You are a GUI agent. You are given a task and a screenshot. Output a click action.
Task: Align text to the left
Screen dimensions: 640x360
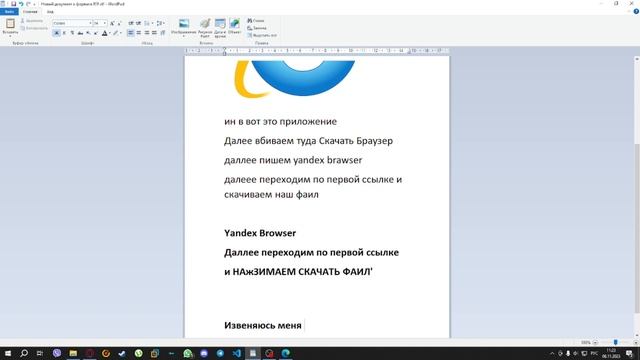pos(131,33)
